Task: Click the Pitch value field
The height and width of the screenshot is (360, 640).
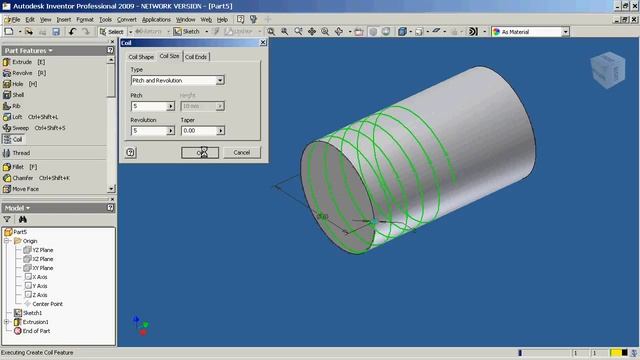Action: 149,106
